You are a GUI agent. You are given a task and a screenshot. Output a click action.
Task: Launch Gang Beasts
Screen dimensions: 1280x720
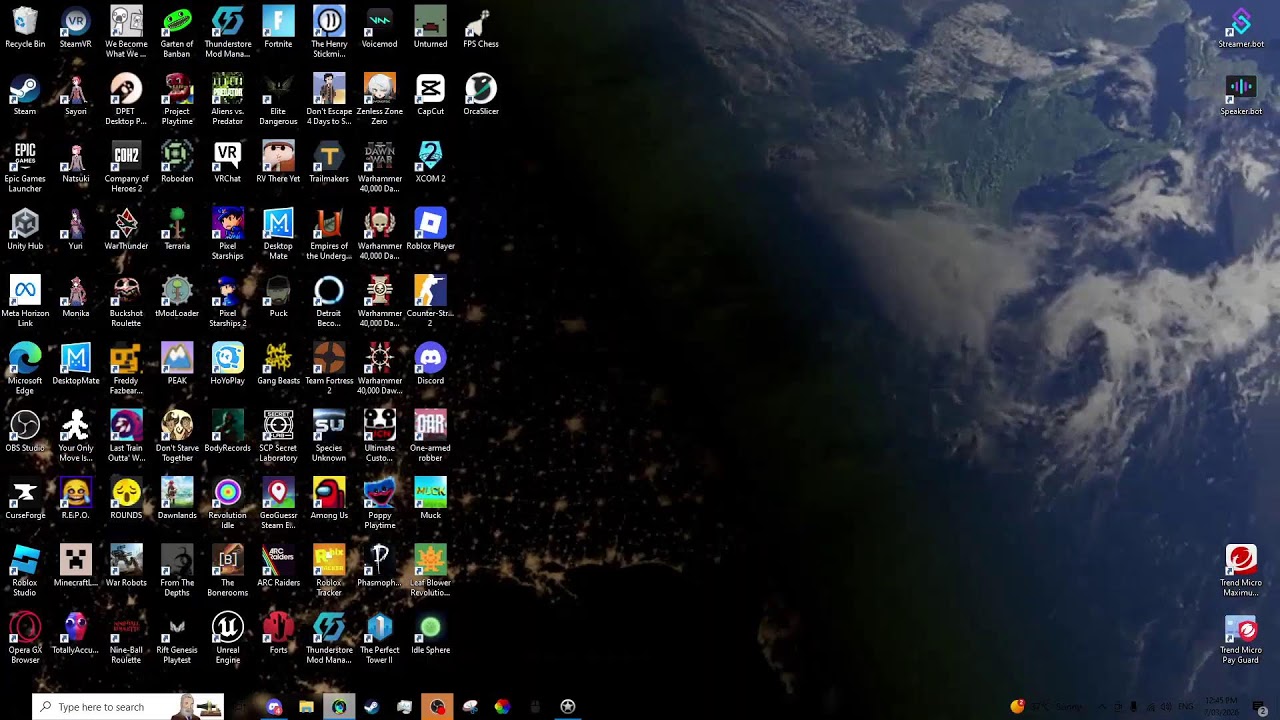pos(278,364)
